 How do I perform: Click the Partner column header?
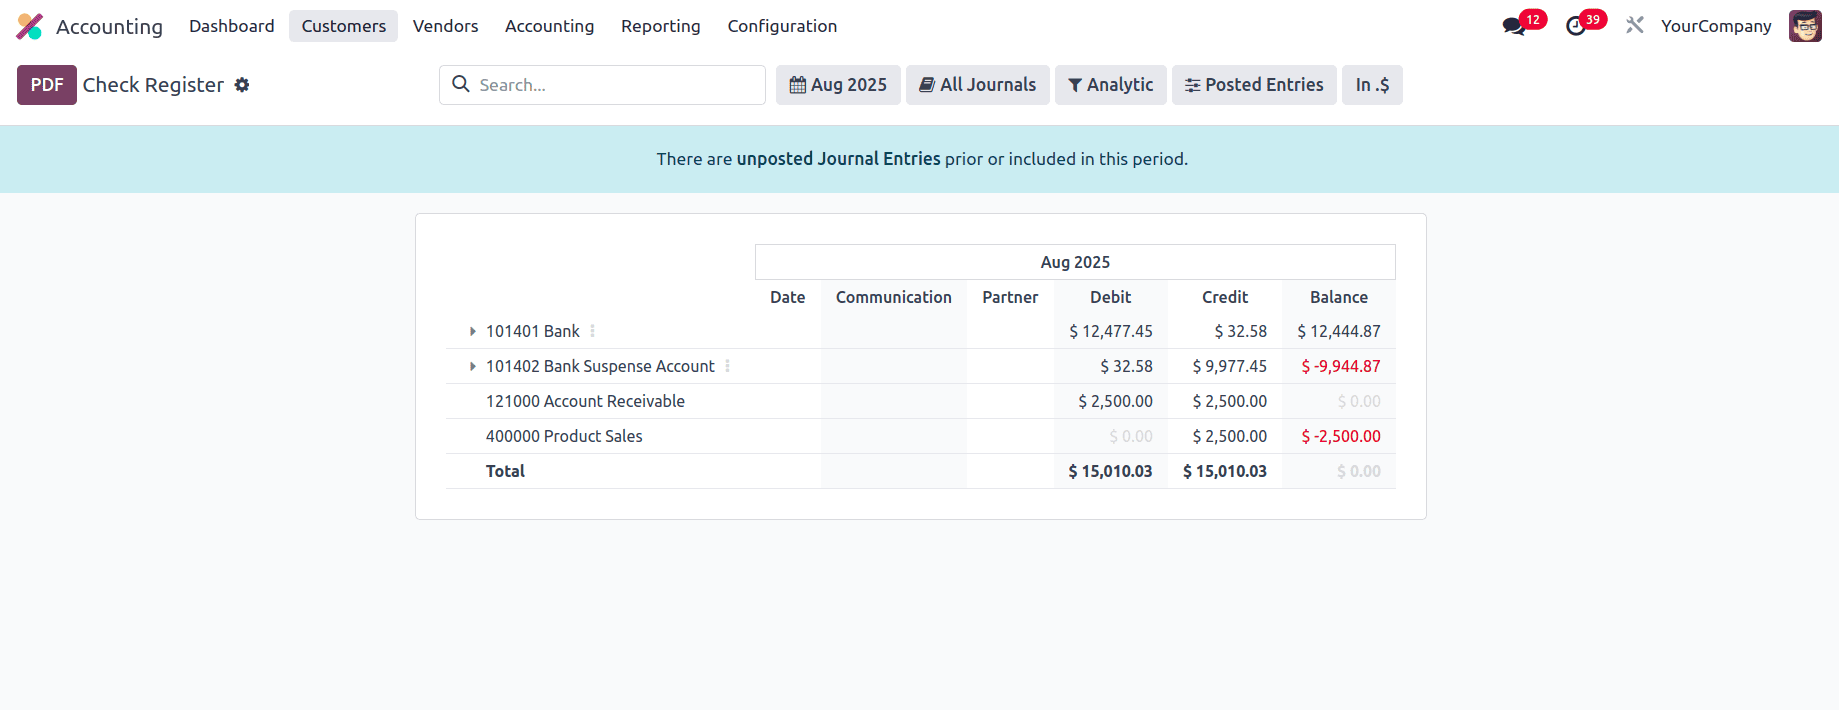pyautogui.click(x=1010, y=297)
